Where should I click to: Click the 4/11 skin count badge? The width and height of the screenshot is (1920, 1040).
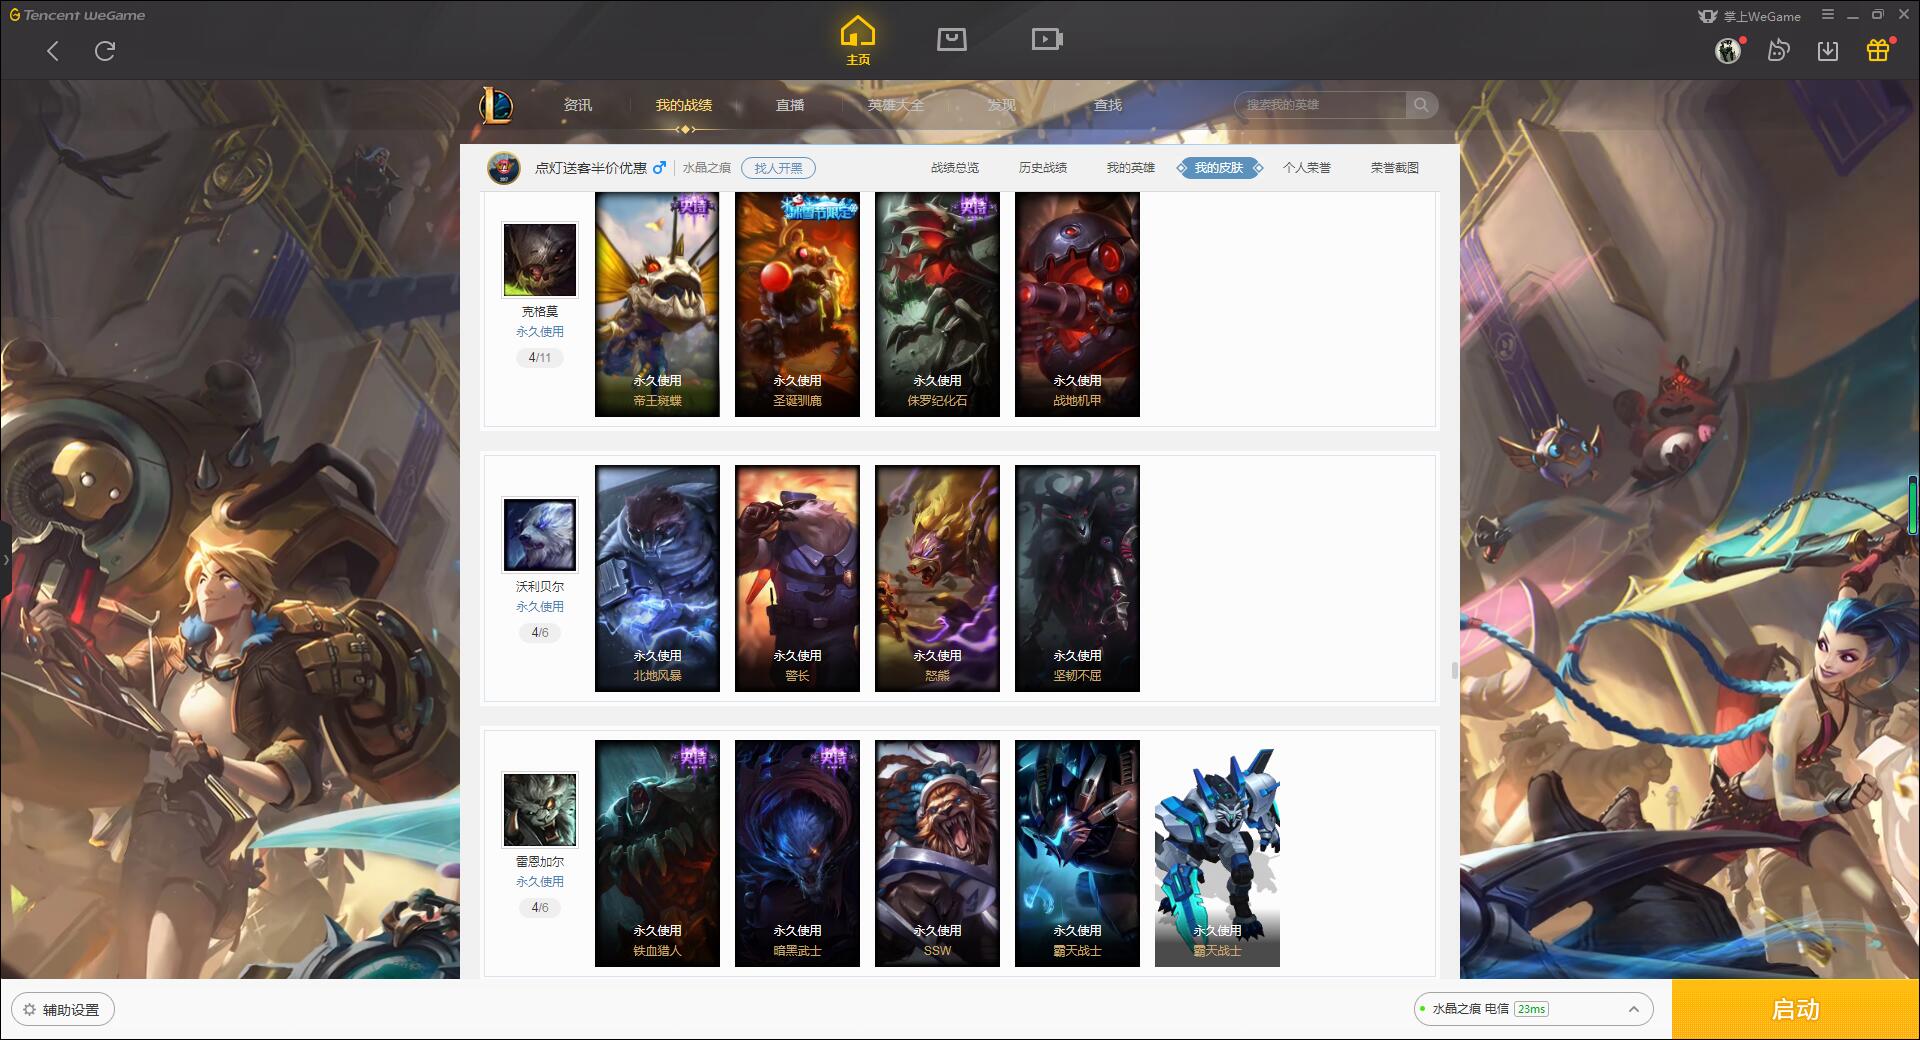pyautogui.click(x=540, y=358)
